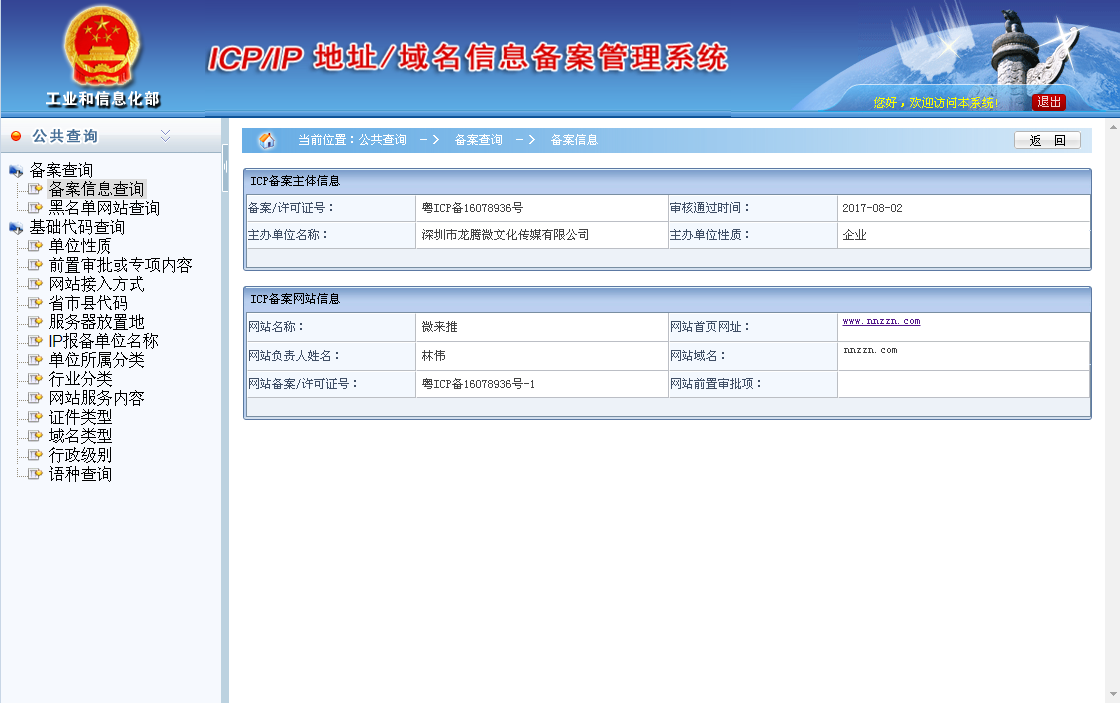1120x703 pixels.
Task: Click the page icon beside IP报备单位名称
Action: click(35, 341)
